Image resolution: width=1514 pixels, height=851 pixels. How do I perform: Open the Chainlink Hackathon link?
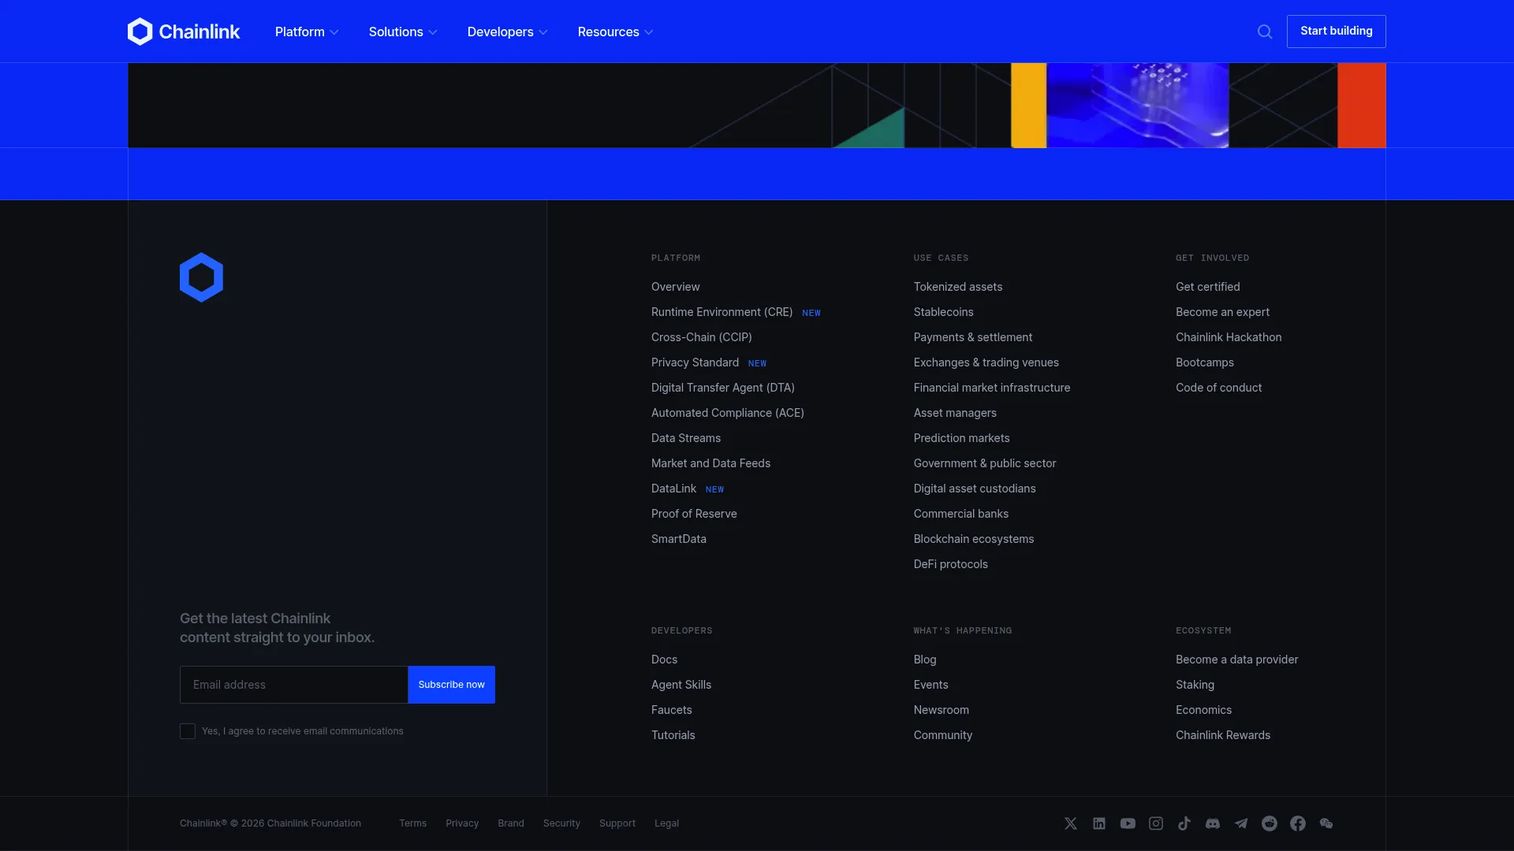click(1229, 337)
